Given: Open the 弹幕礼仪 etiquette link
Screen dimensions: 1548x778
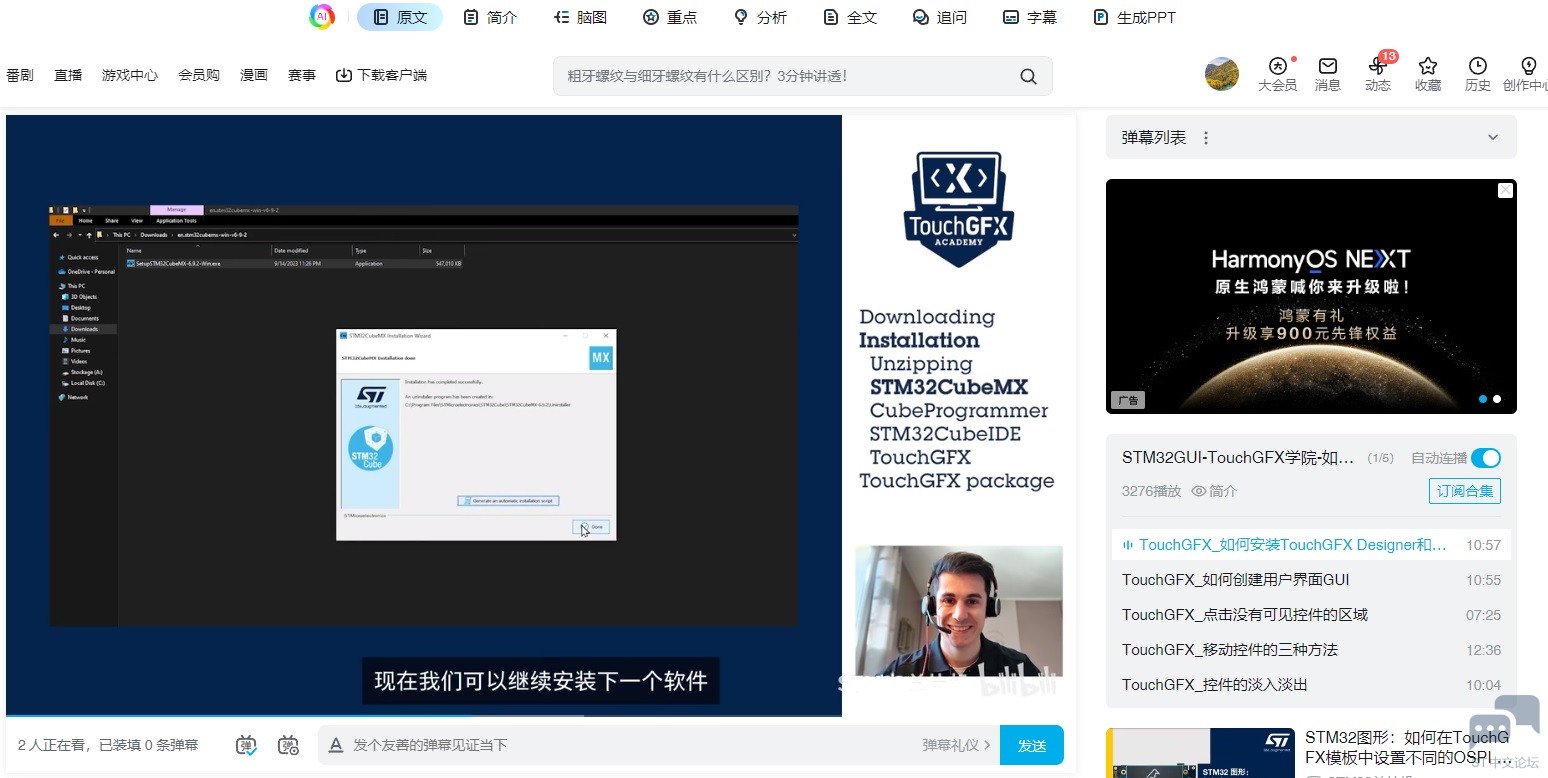Looking at the screenshot, I should pyautogui.click(x=956, y=745).
